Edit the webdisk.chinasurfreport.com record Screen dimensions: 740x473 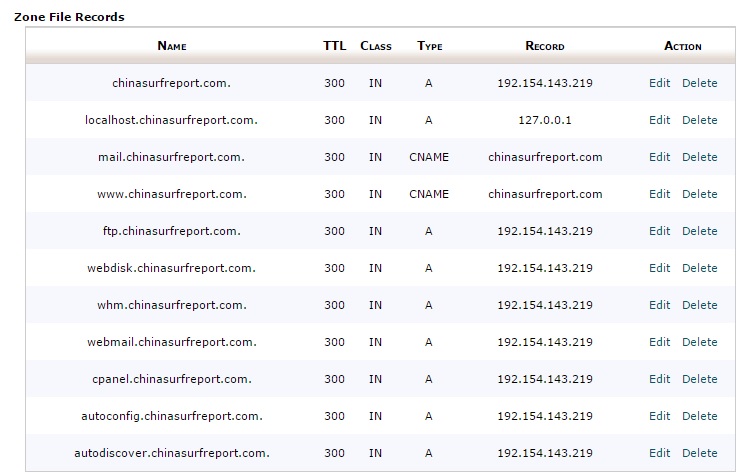pyautogui.click(x=659, y=268)
